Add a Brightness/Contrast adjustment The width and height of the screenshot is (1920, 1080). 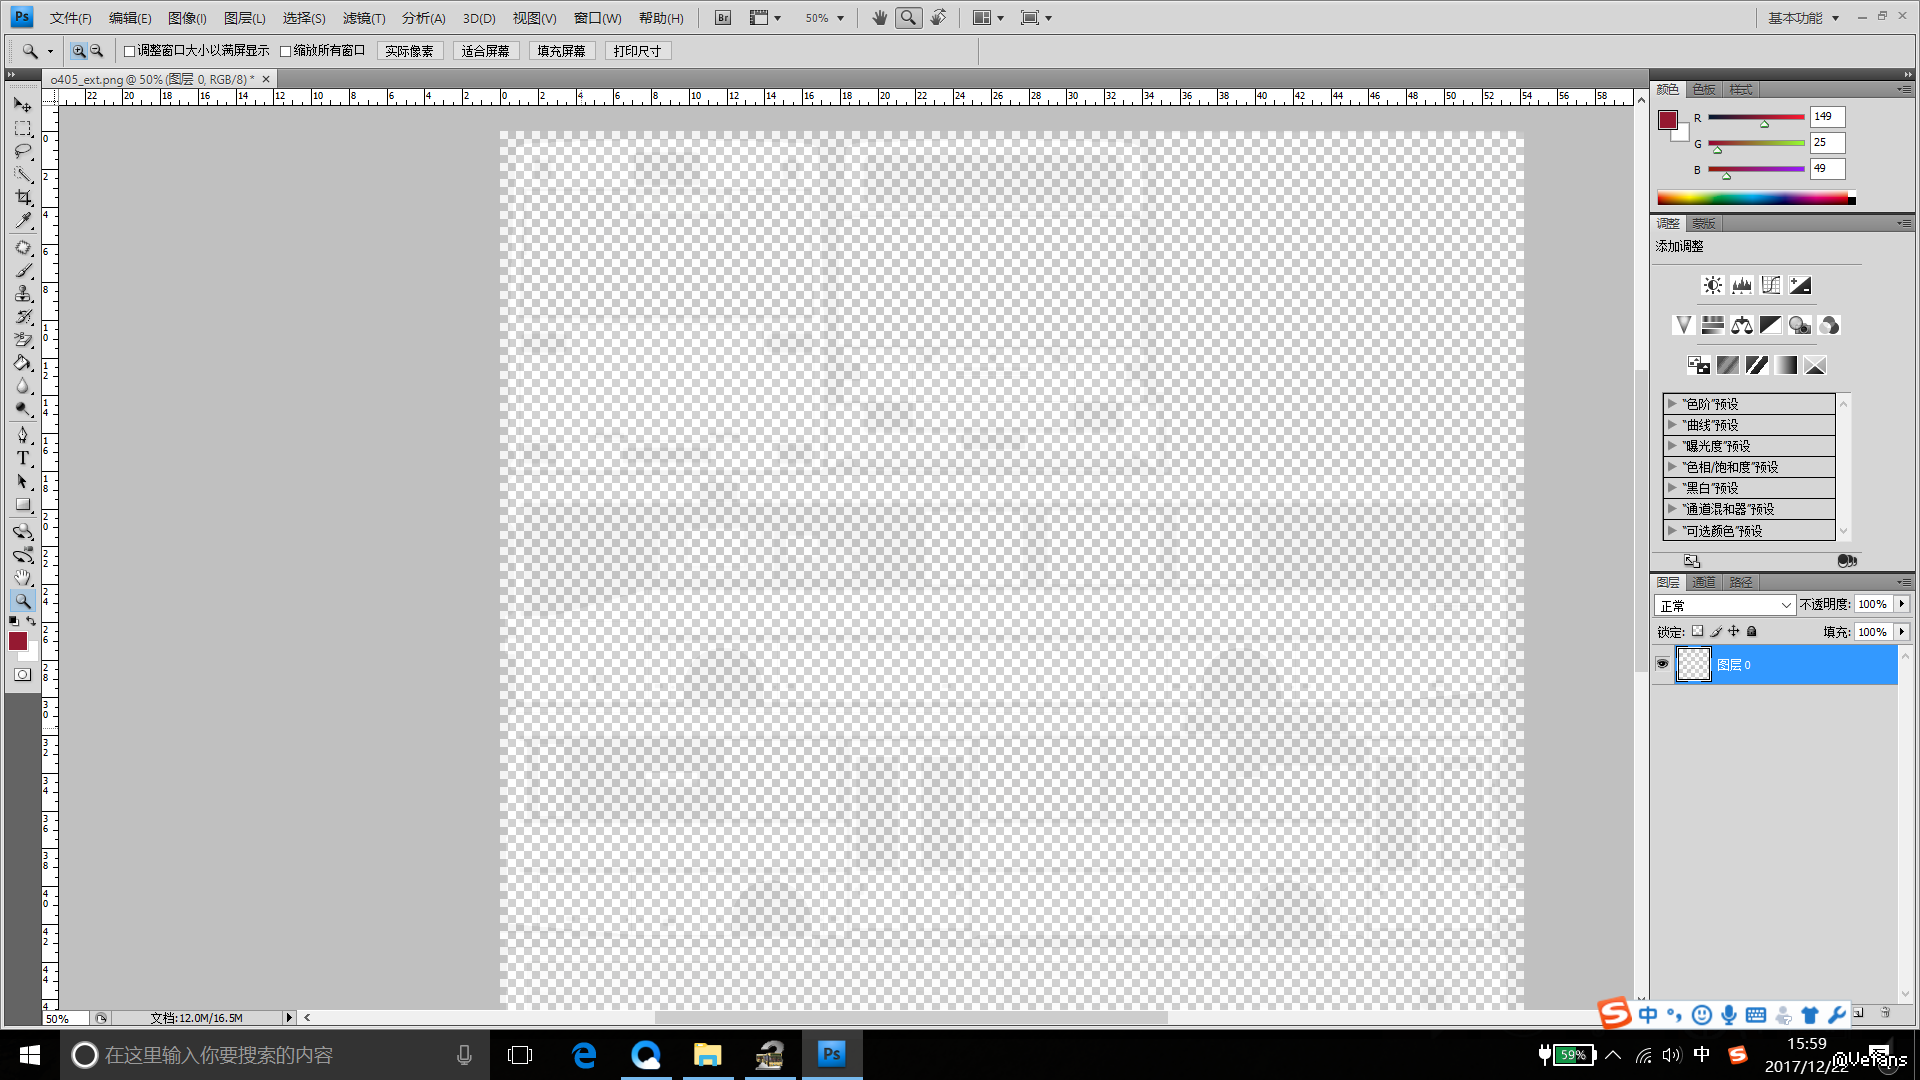coord(1713,285)
